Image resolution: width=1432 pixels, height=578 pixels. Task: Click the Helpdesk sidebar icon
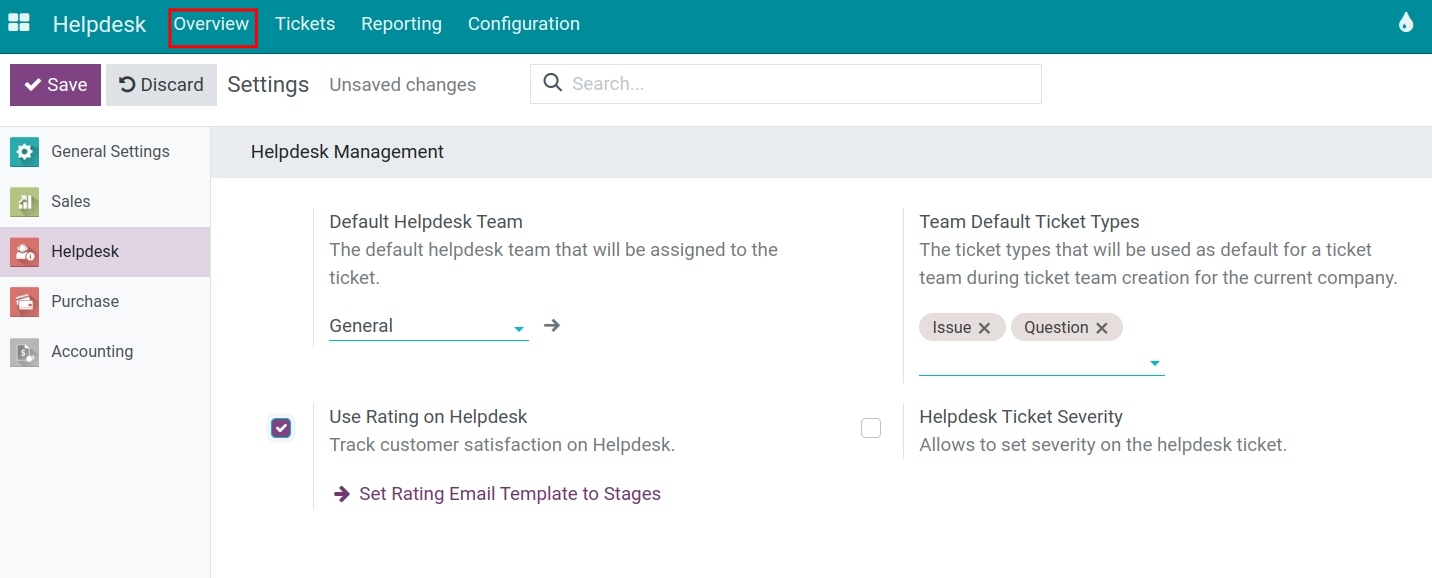tap(25, 252)
